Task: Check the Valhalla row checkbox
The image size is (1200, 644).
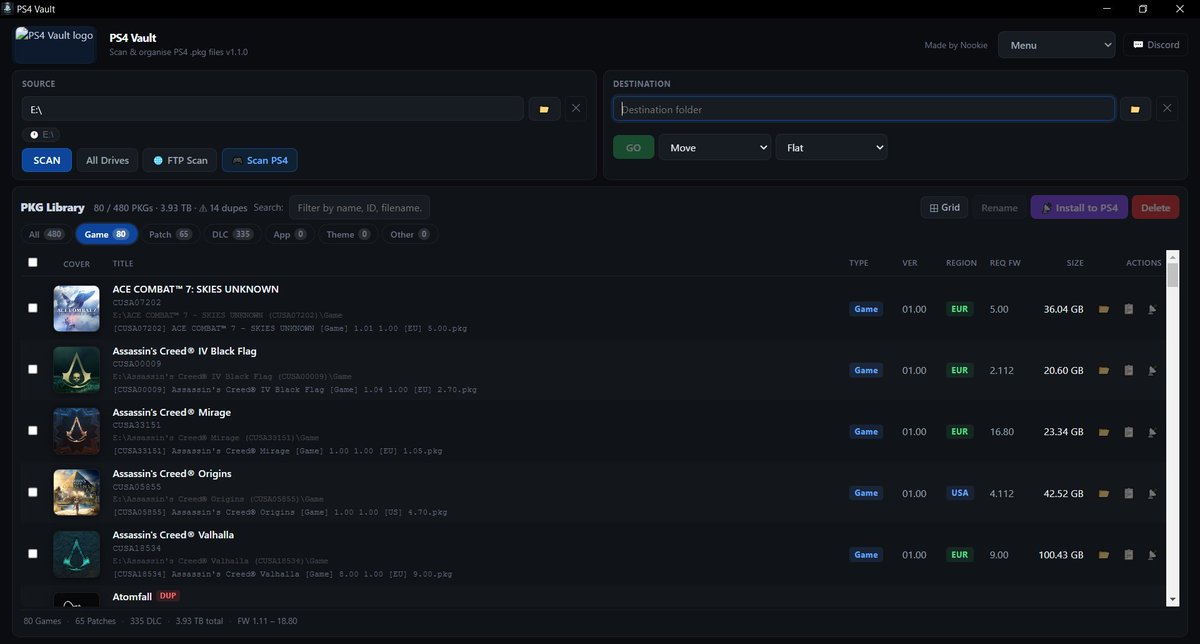Action: pos(33,553)
